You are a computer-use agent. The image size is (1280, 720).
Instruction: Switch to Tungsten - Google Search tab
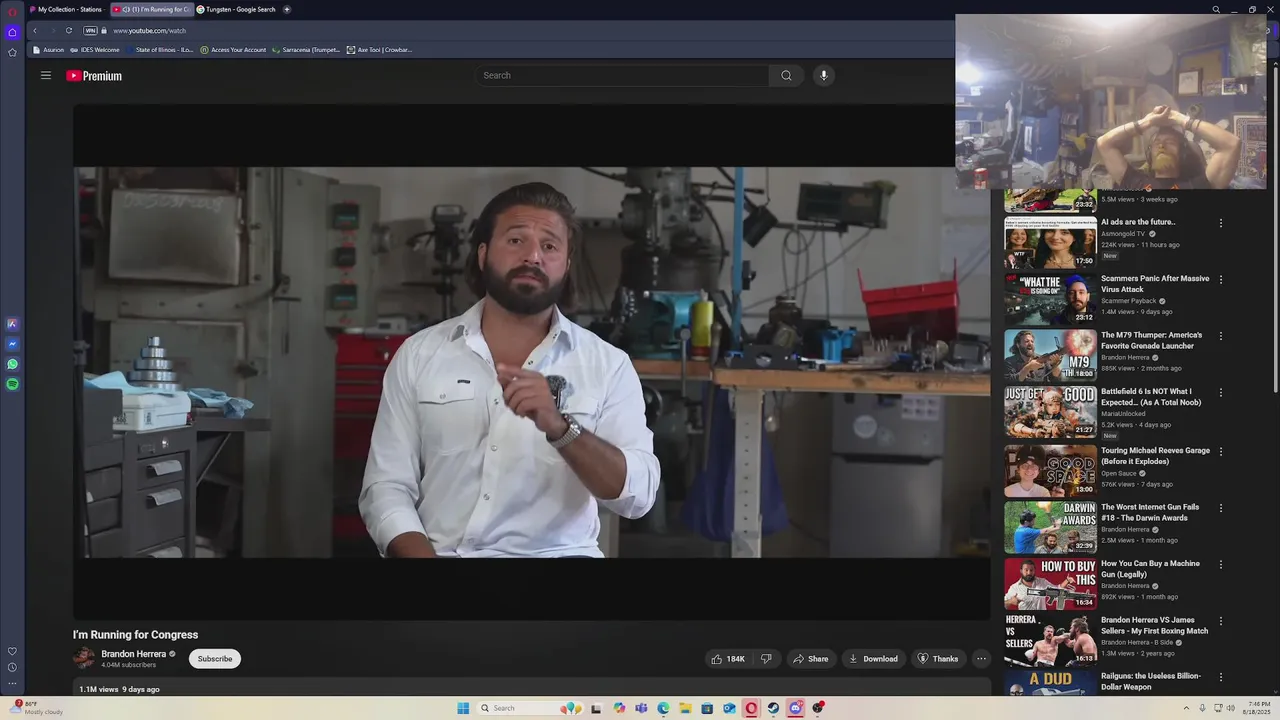237,9
